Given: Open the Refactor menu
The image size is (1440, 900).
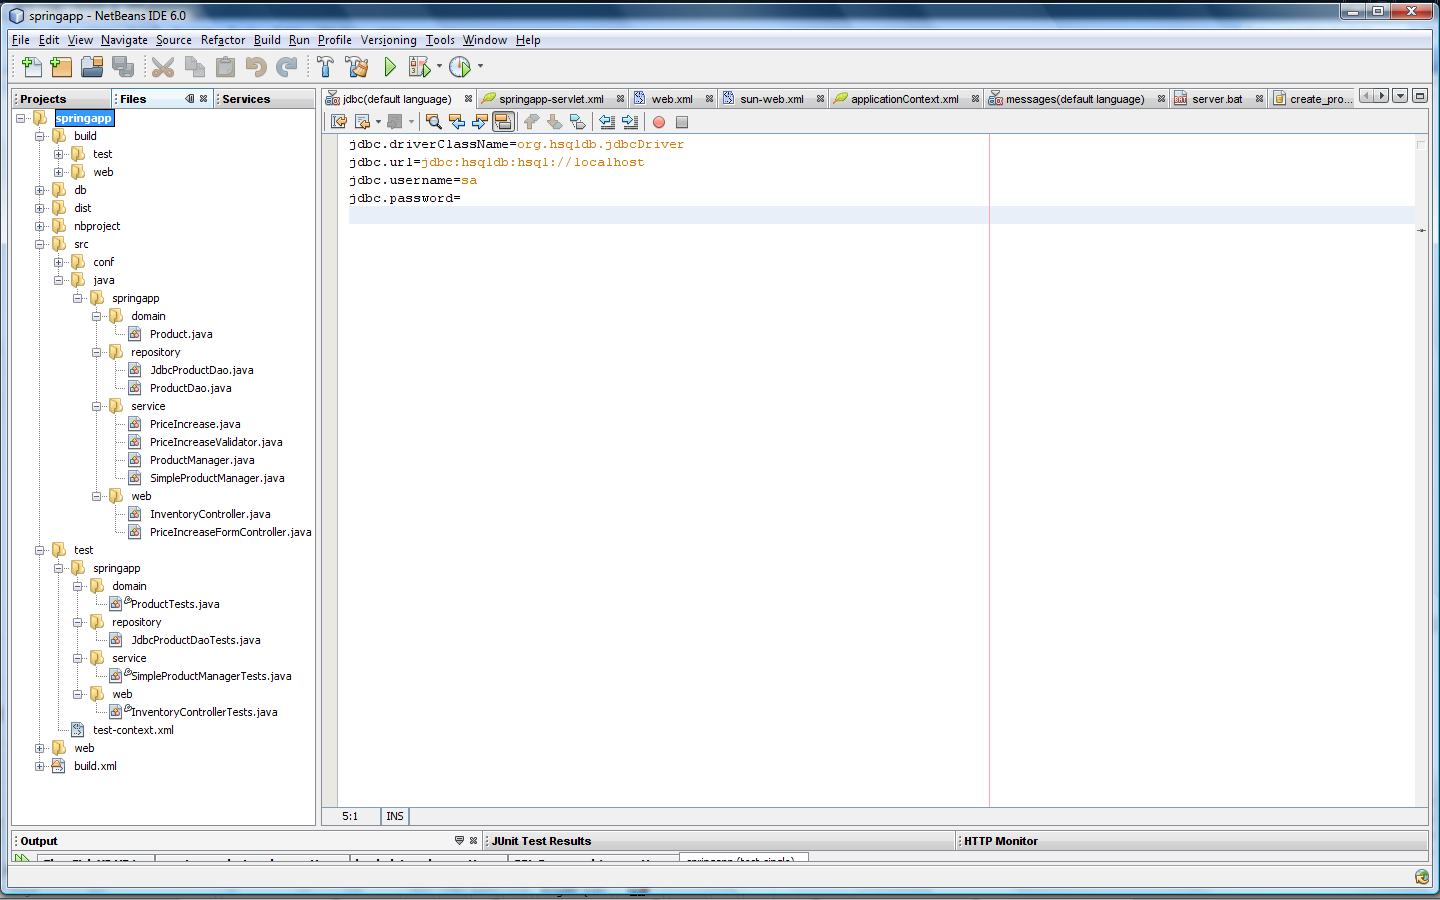Looking at the screenshot, I should click(222, 40).
